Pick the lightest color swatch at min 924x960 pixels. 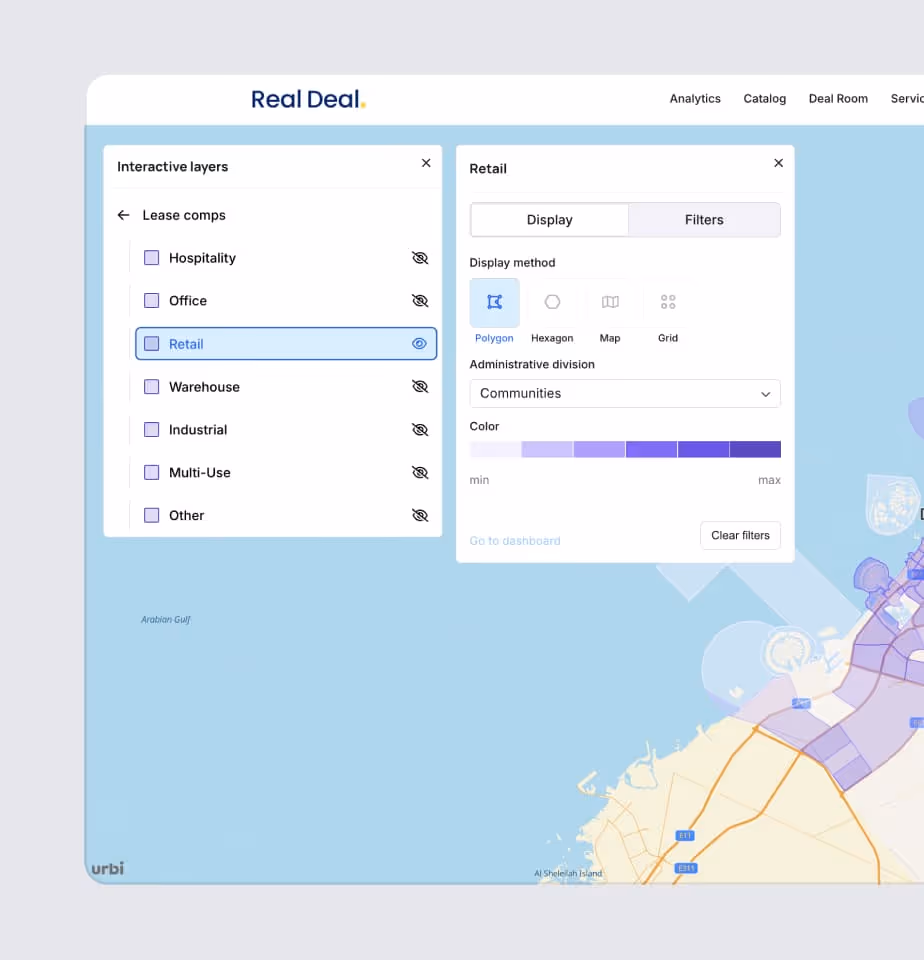[495, 449]
